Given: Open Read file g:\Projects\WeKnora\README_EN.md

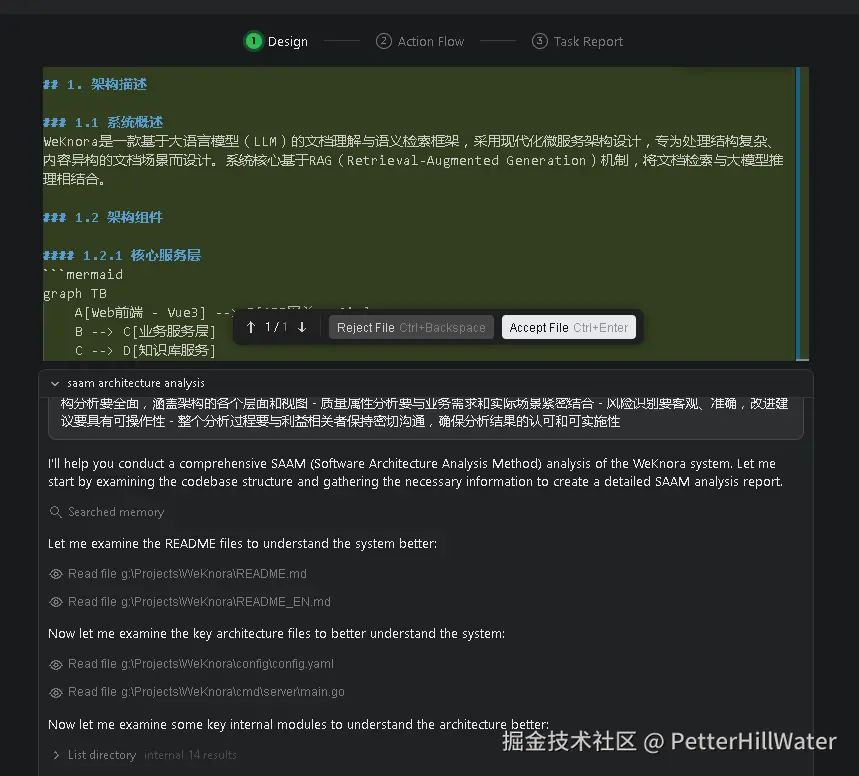Looking at the screenshot, I should point(199,602).
